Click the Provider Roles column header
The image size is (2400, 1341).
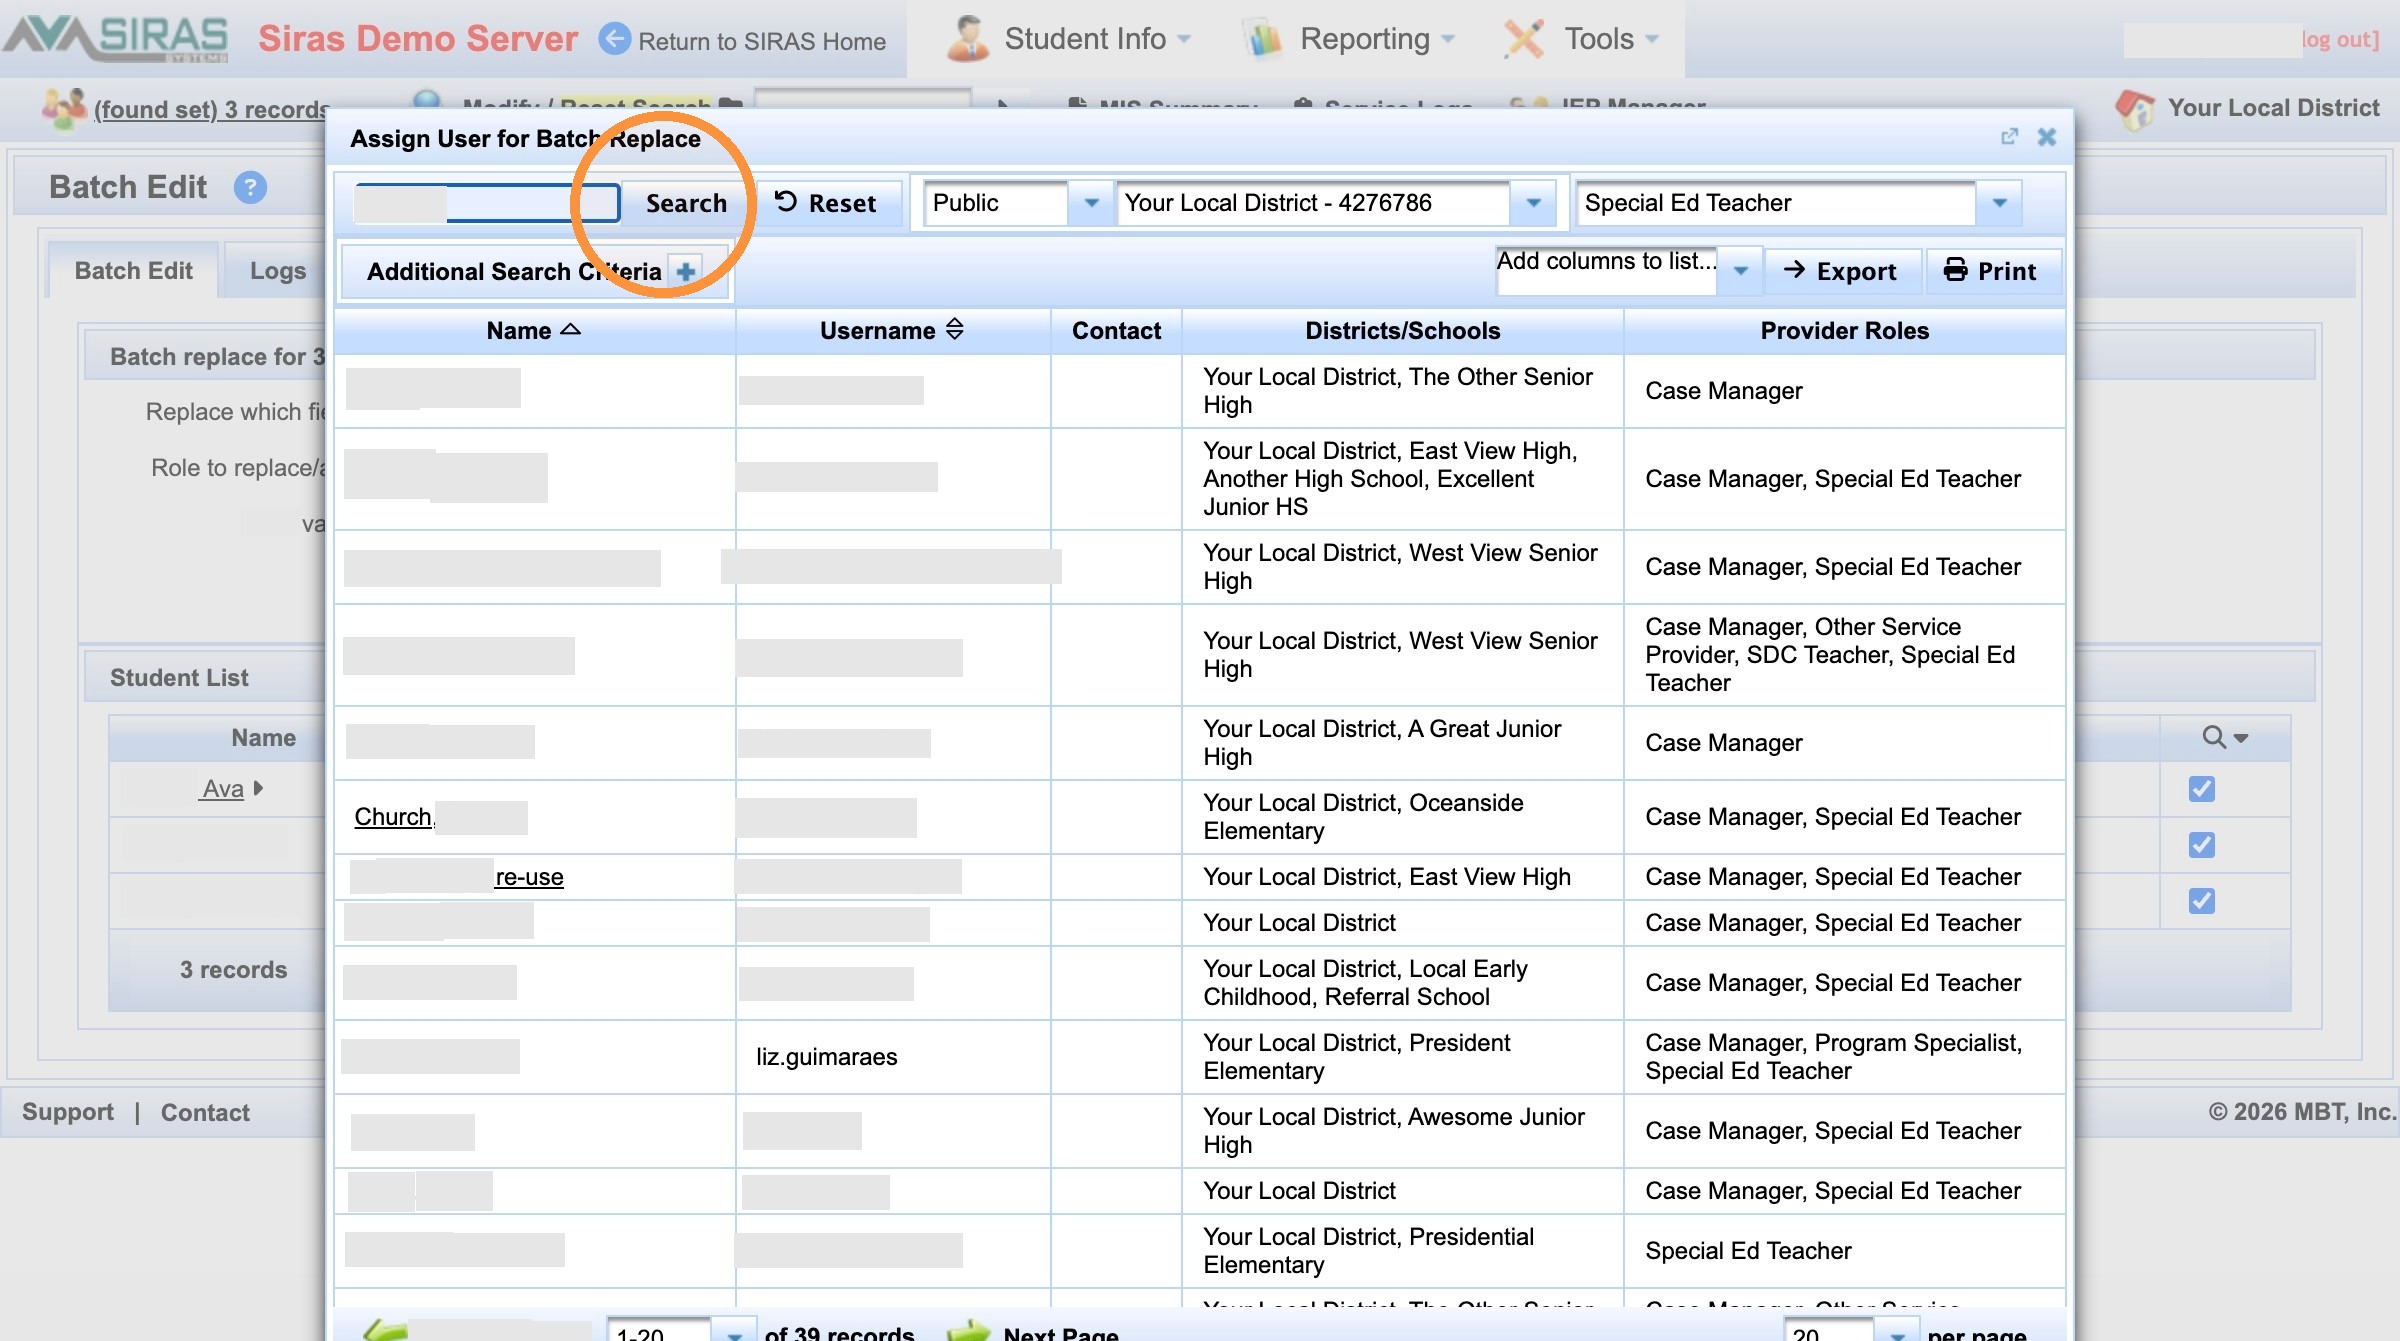[x=1844, y=331]
